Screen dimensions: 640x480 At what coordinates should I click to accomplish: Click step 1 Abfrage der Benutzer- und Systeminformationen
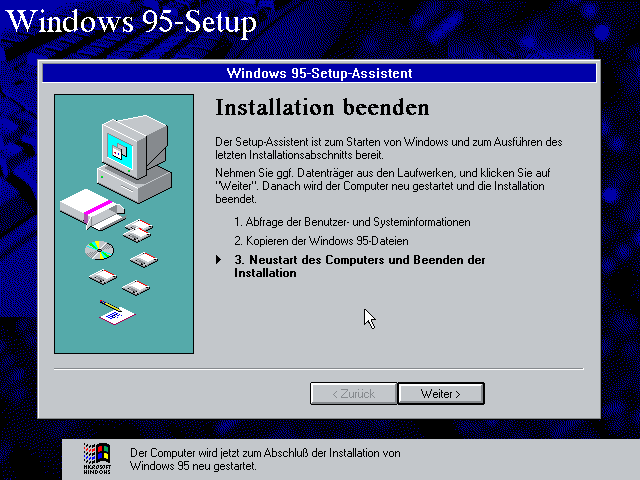352,222
